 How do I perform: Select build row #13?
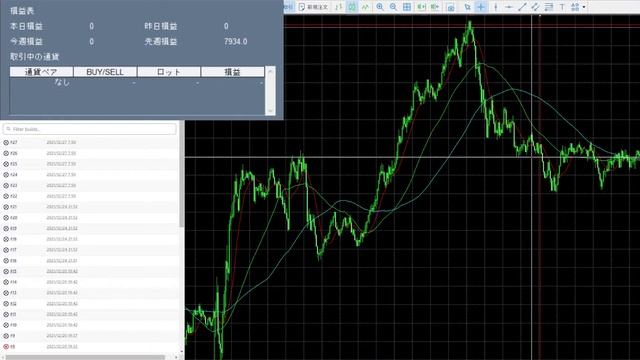[x=90, y=293]
